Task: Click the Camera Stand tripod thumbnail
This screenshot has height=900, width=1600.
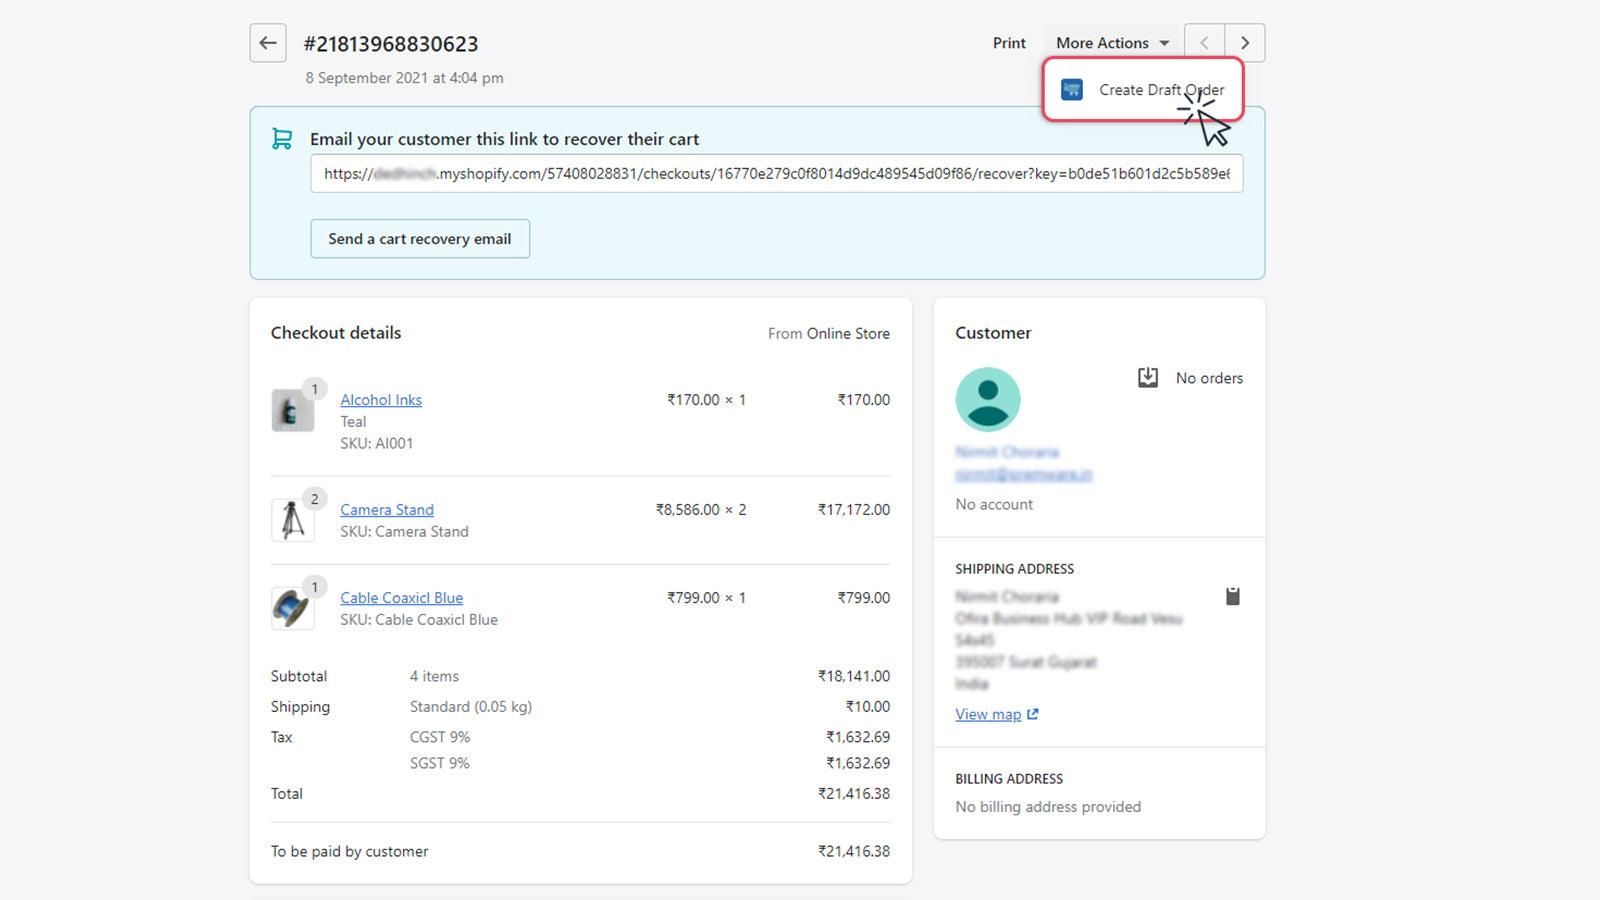Action: 292,520
